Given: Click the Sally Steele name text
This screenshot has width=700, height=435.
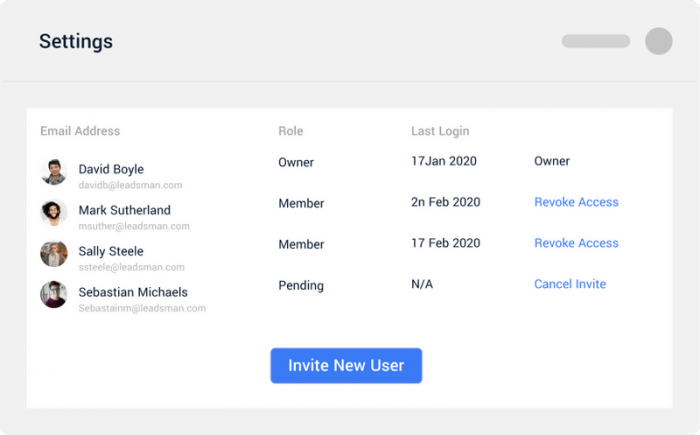Looking at the screenshot, I should [111, 251].
